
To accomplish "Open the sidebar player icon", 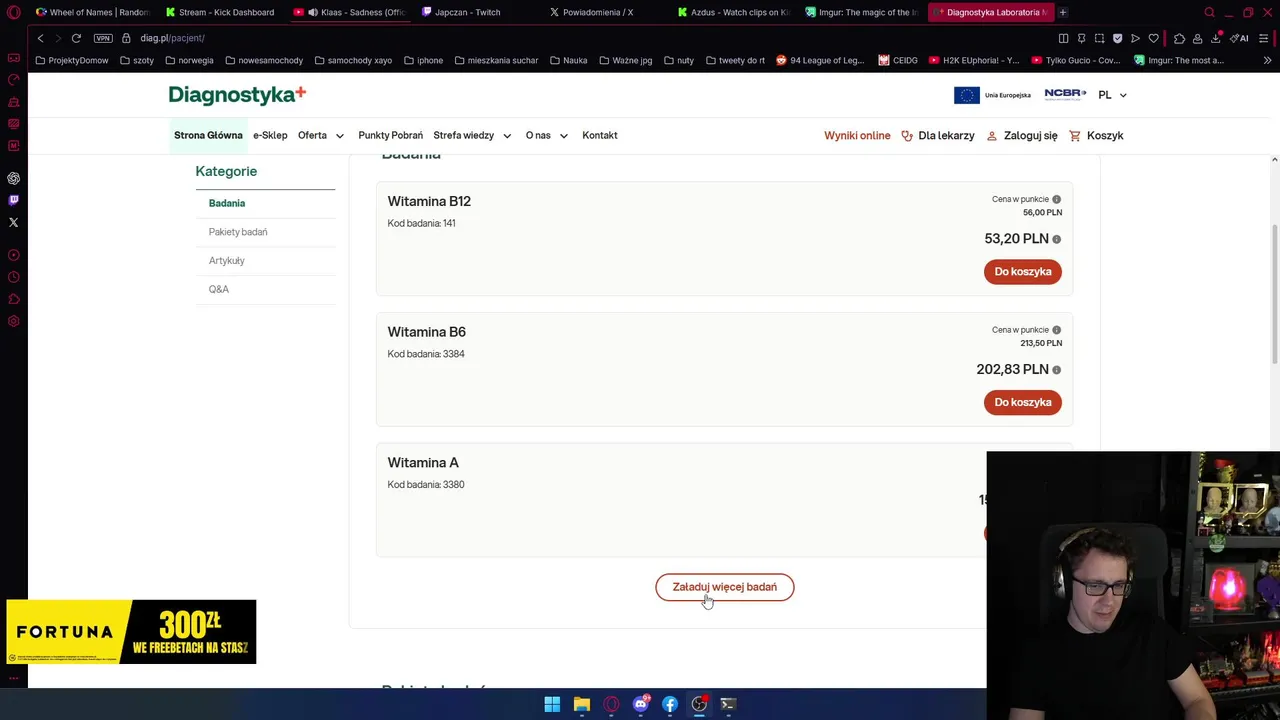I will (13, 255).
